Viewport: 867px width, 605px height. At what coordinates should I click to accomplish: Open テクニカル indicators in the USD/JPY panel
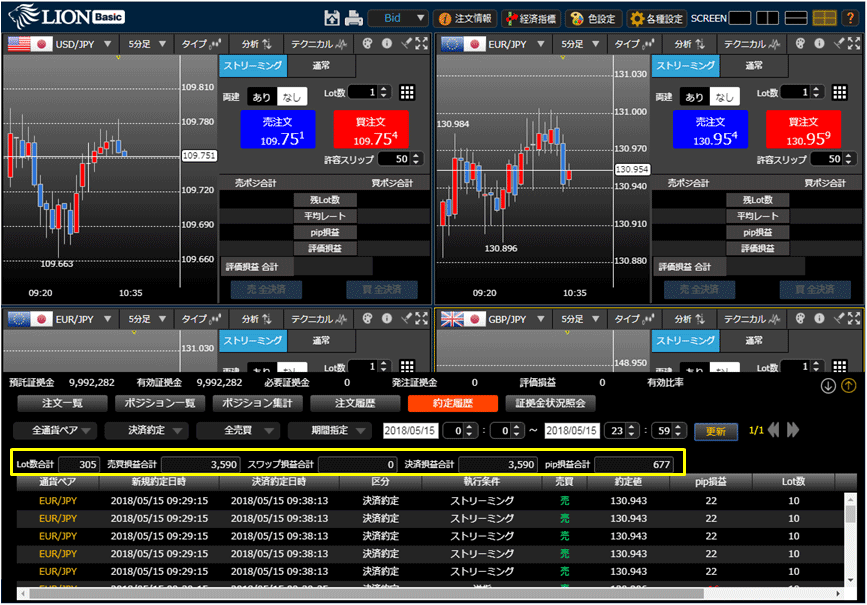click(x=319, y=44)
